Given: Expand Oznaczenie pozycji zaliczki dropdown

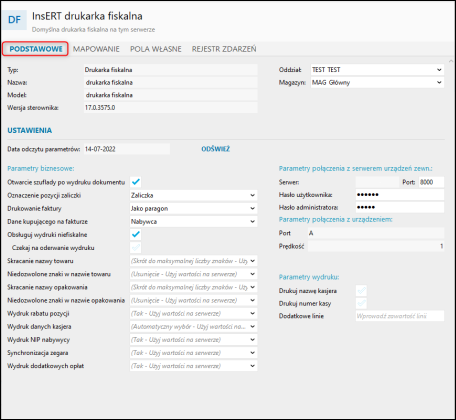Looking at the screenshot, I should 193,195.
